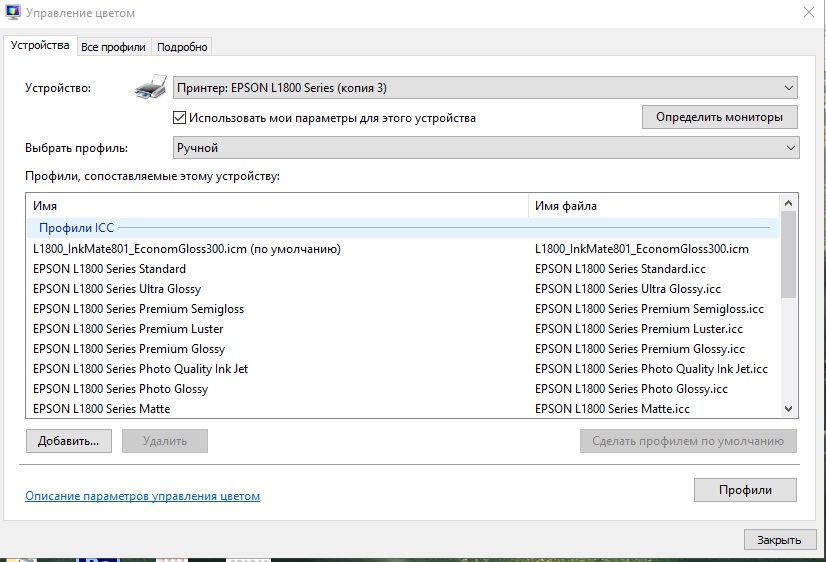The height and width of the screenshot is (562, 826).
Task: Click file name EPSON L1800 Series Photo Quality Ink Jet.icc
Action: tap(652, 369)
